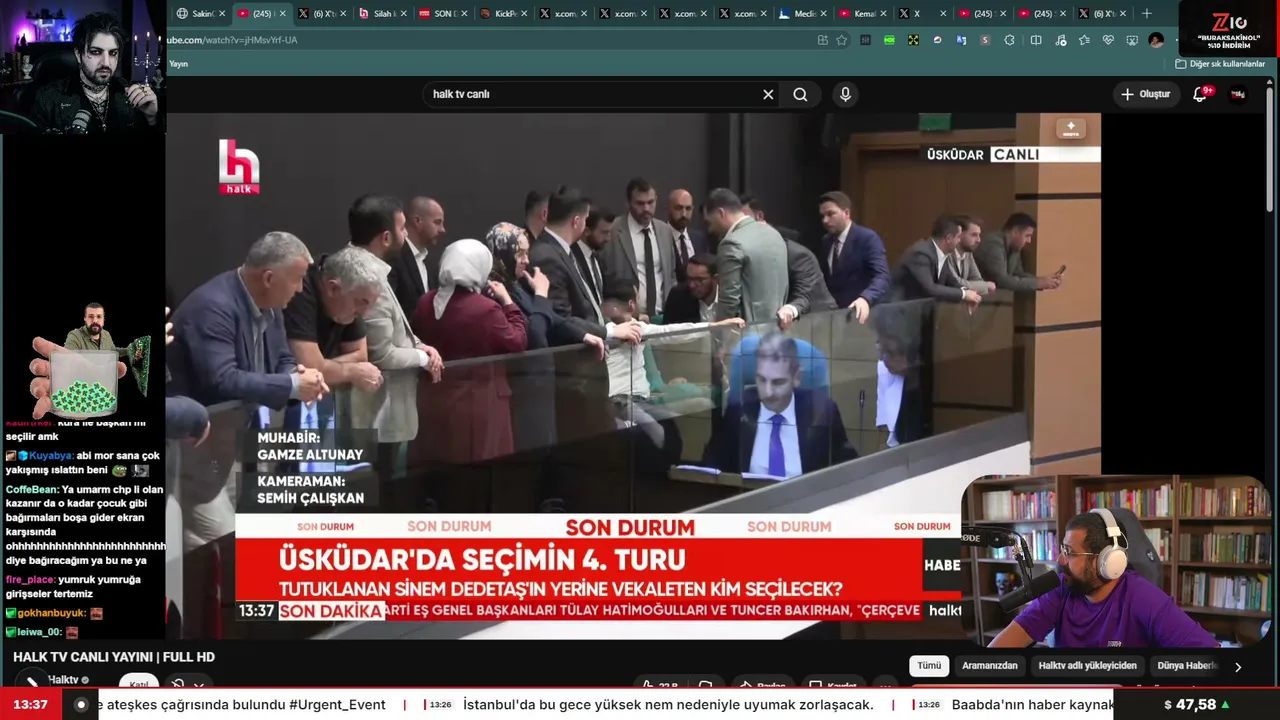Open the browser split view icon
The width and height of the screenshot is (1280, 720).
pyautogui.click(x=1036, y=40)
